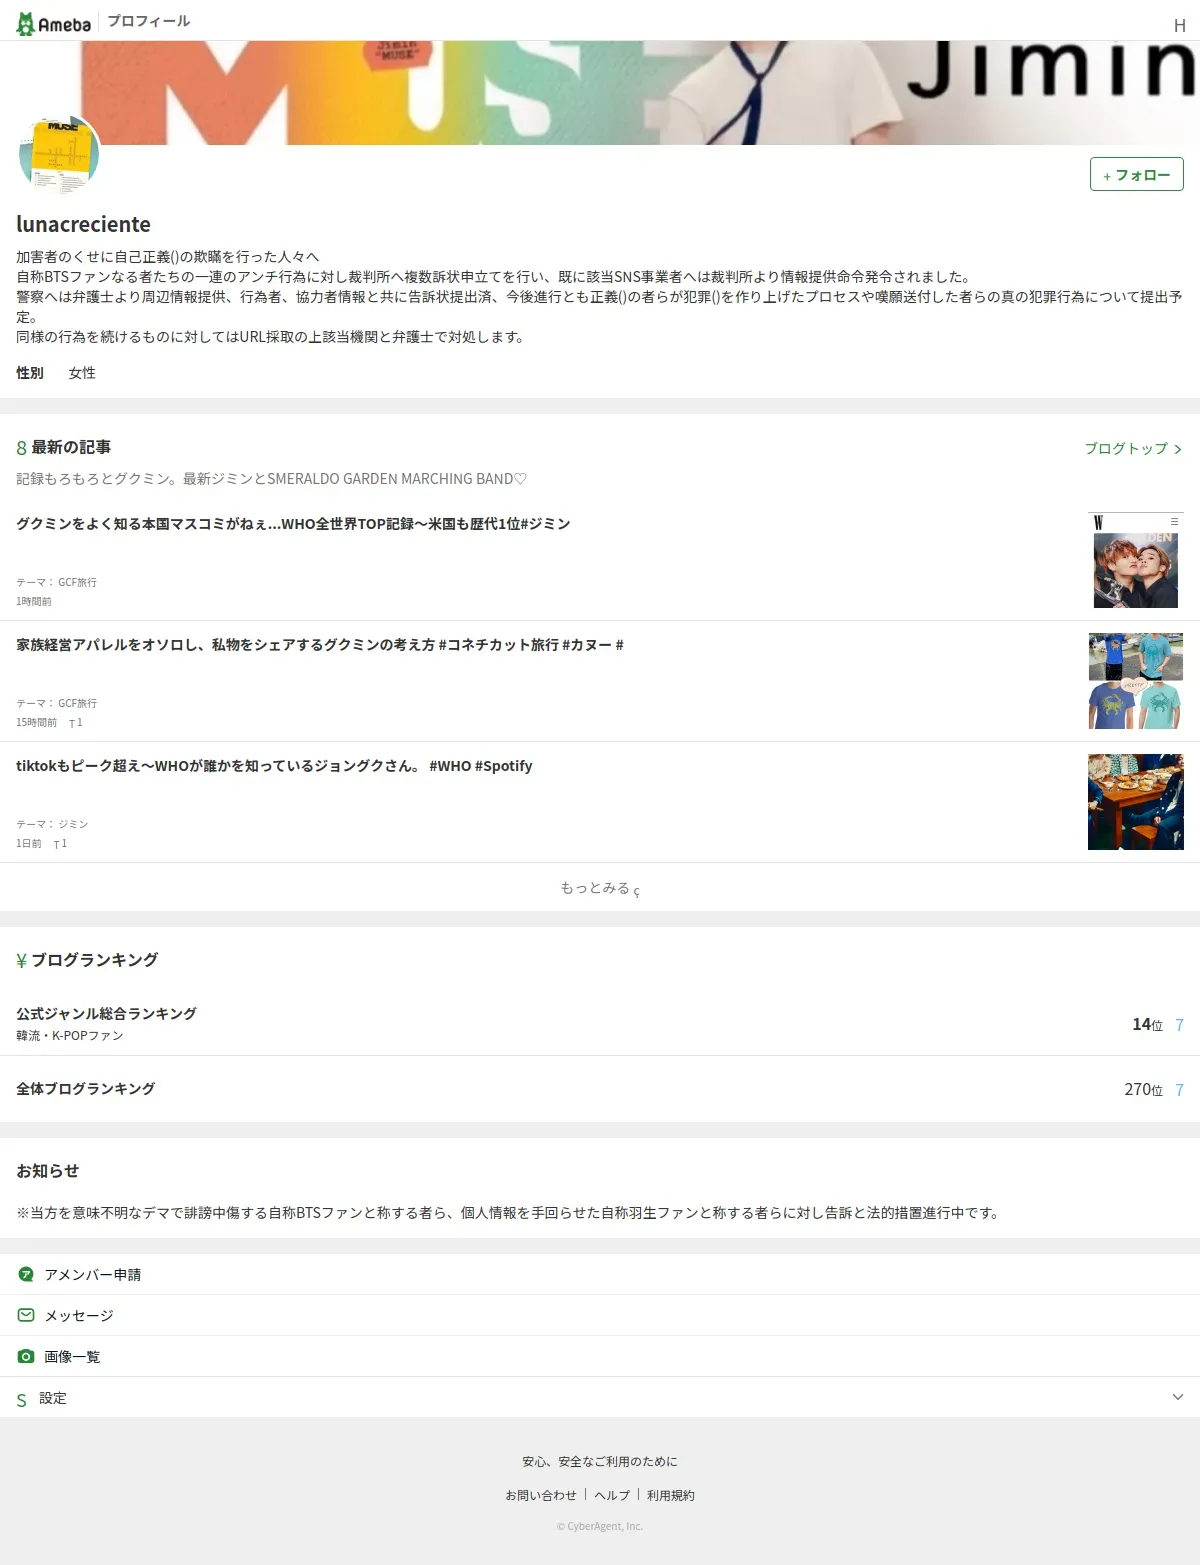Open 画像一覧 menu item

point(600,1356)
